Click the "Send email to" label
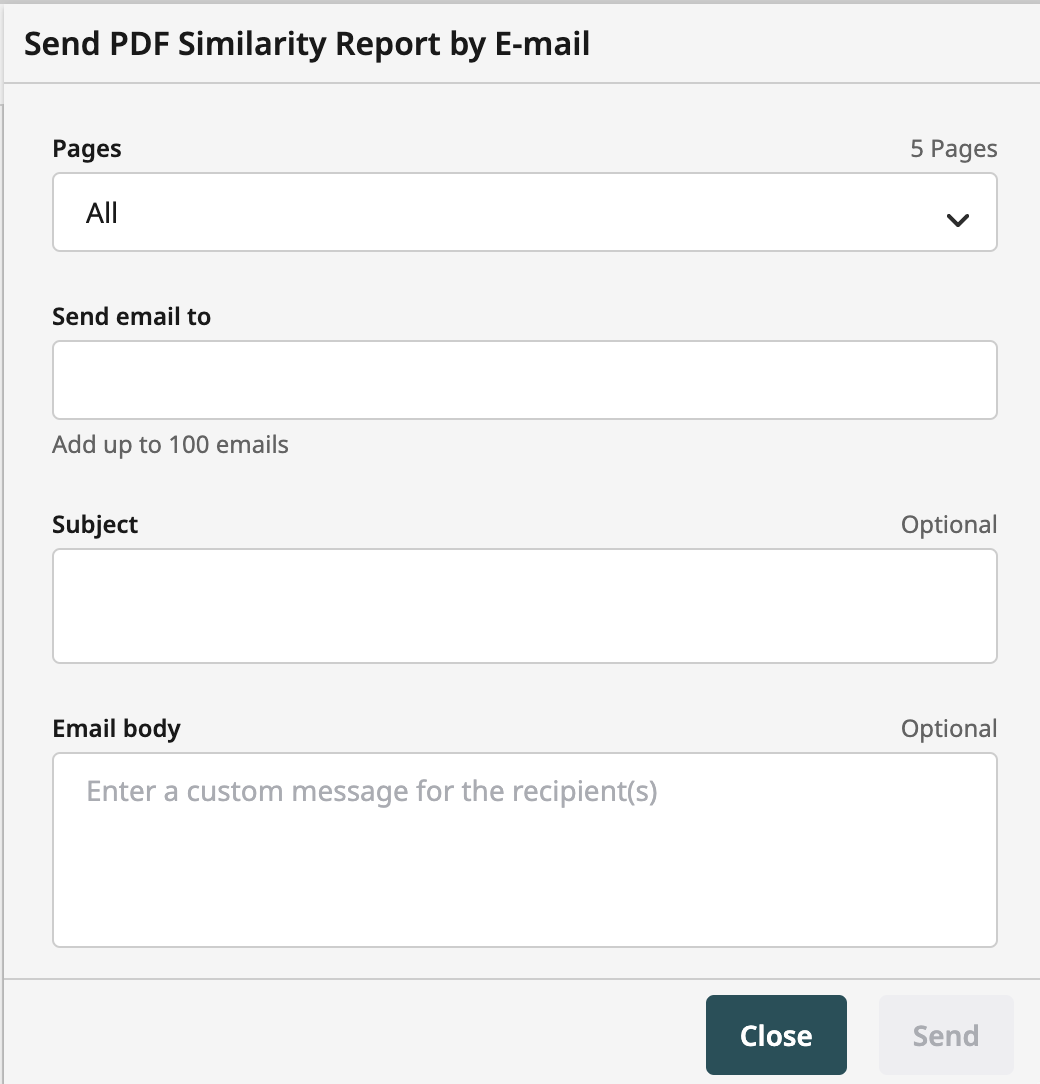The width and height of the screenshot is (1040, 1084). click(x=131, y=316)
